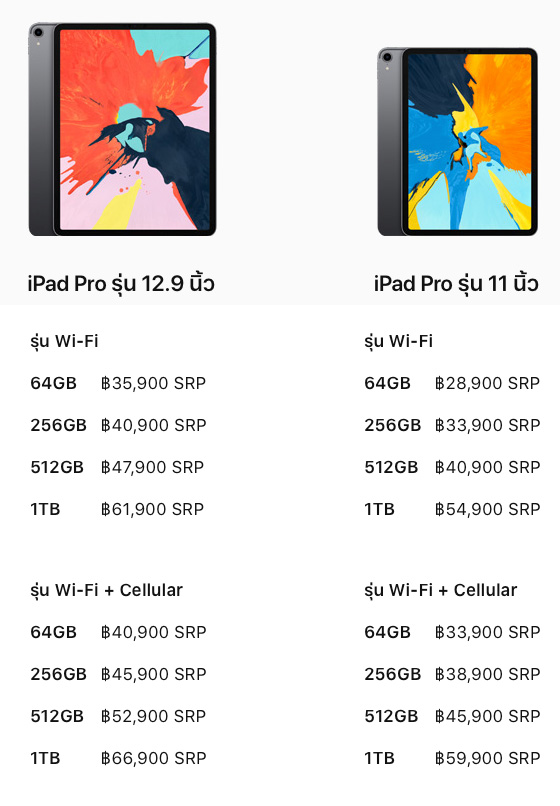Click the iPad Pro 11-inch product image

(x=458, y=142)
